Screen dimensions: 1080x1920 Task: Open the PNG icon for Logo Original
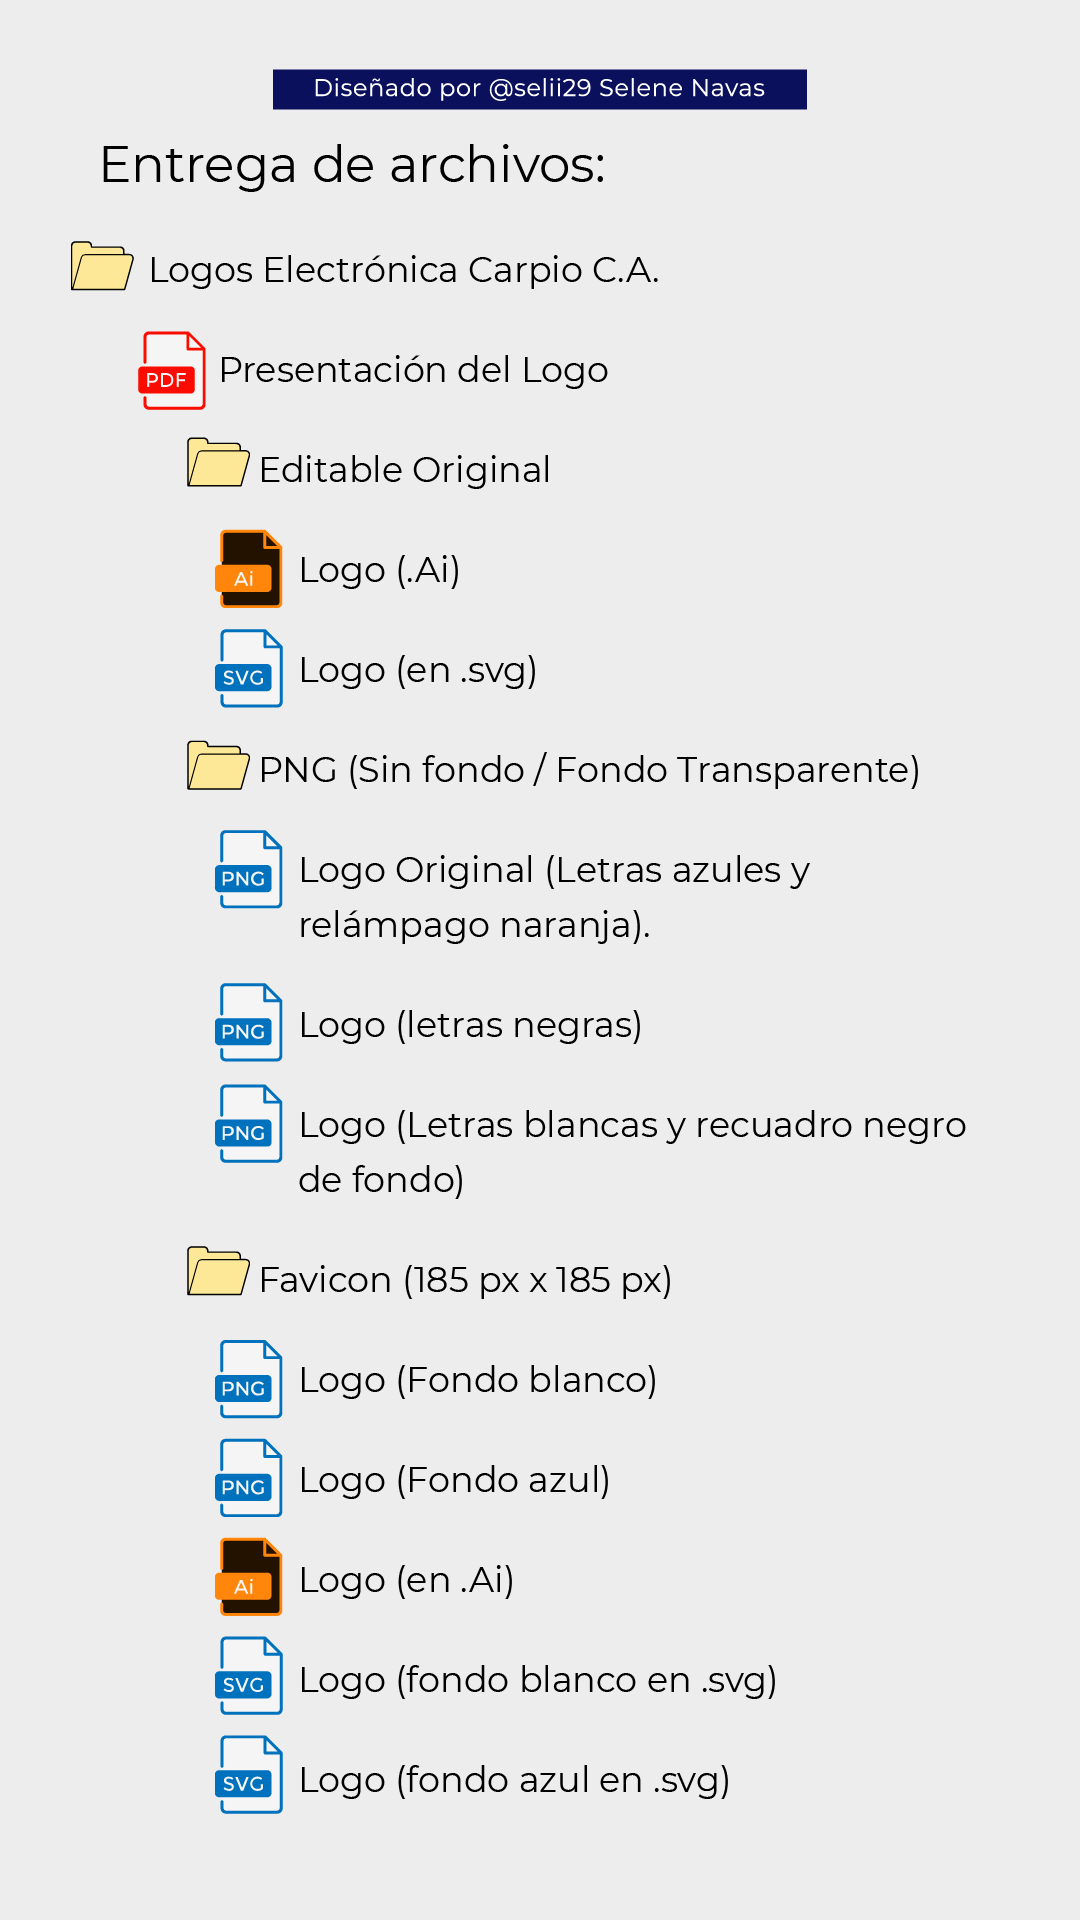point(249,869)
